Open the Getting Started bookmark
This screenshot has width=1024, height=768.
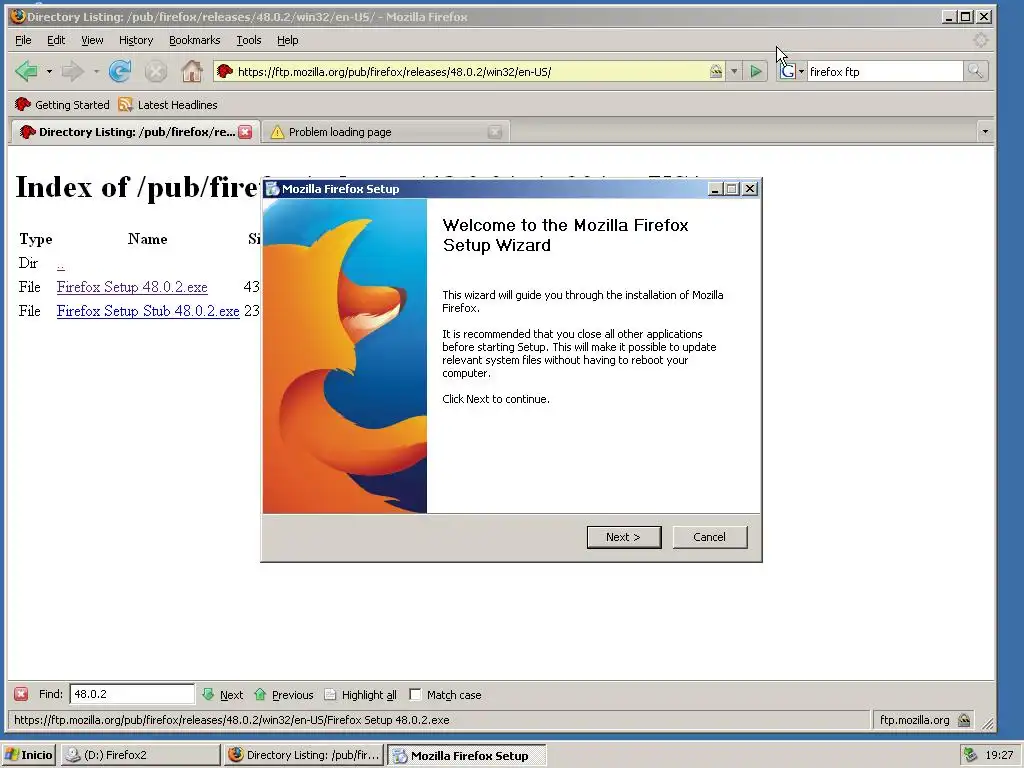point(62,104)
